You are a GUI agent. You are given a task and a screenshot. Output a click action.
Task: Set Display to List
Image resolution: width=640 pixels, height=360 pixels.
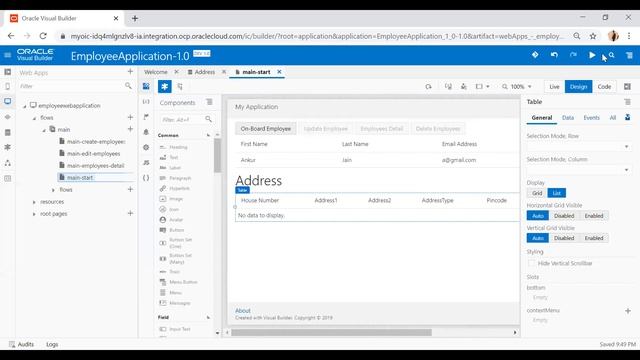point(556,193)
